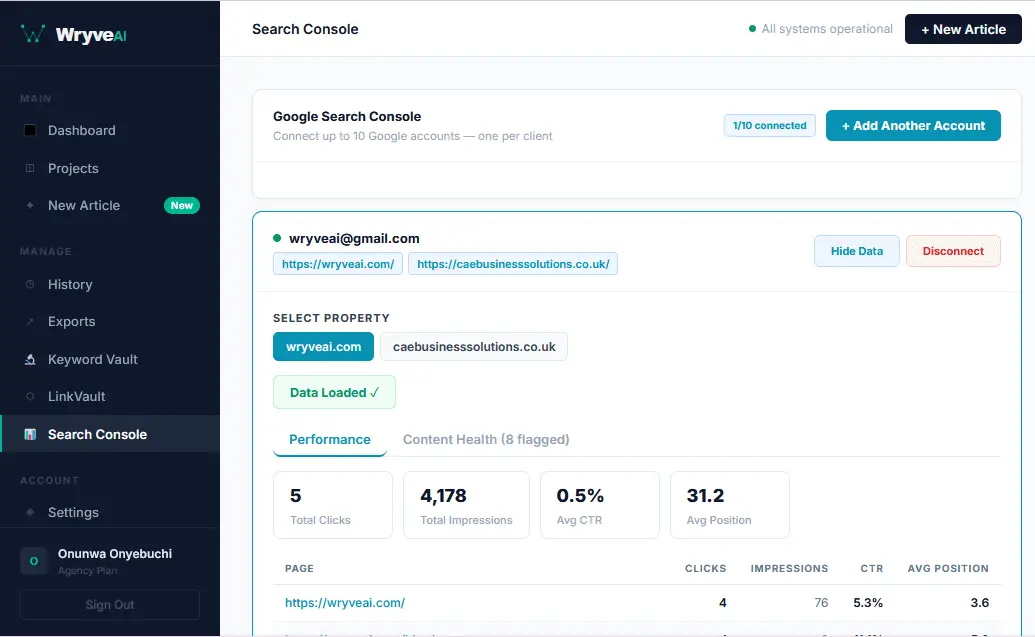
Task: Switch to the Performance tab
Action: (329, 440)
